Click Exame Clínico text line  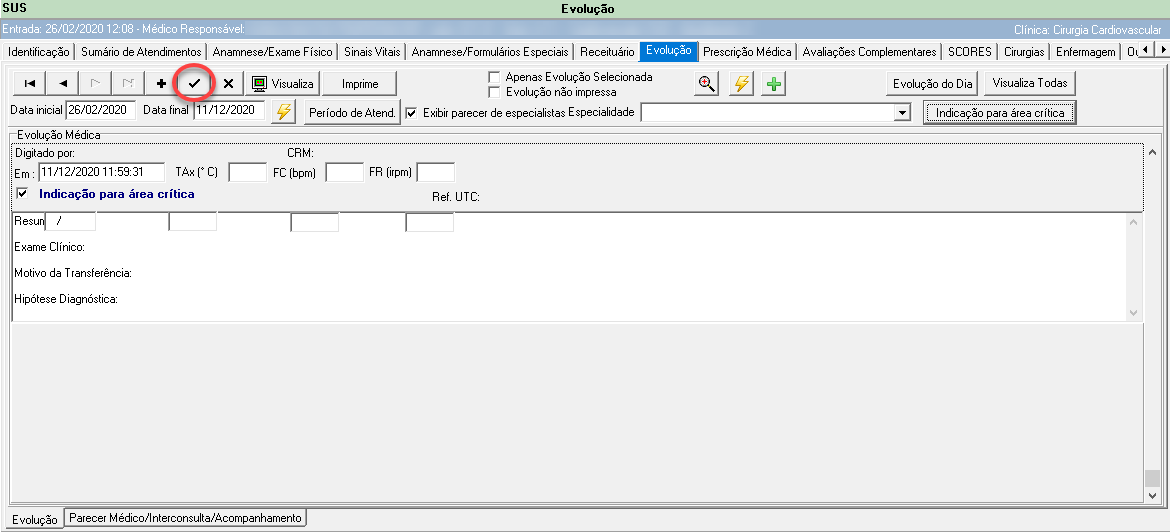point(49,246)
